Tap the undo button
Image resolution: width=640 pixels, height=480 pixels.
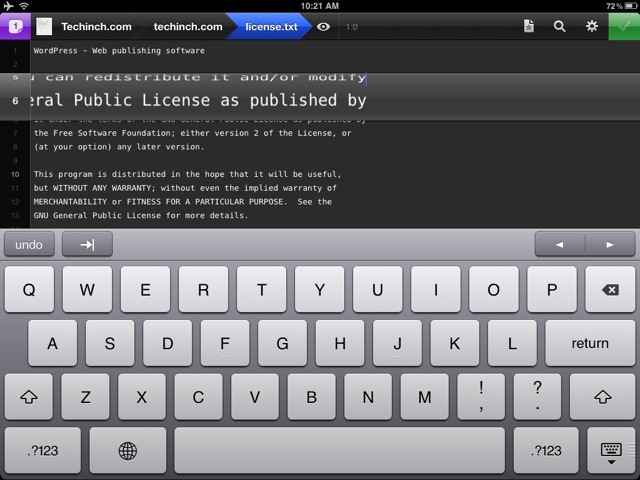pyautogui.click(x=29, y=244)
